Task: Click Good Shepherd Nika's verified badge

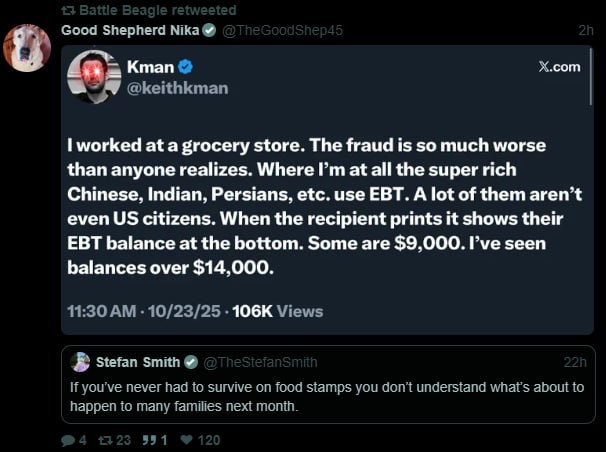Action: 209,30
